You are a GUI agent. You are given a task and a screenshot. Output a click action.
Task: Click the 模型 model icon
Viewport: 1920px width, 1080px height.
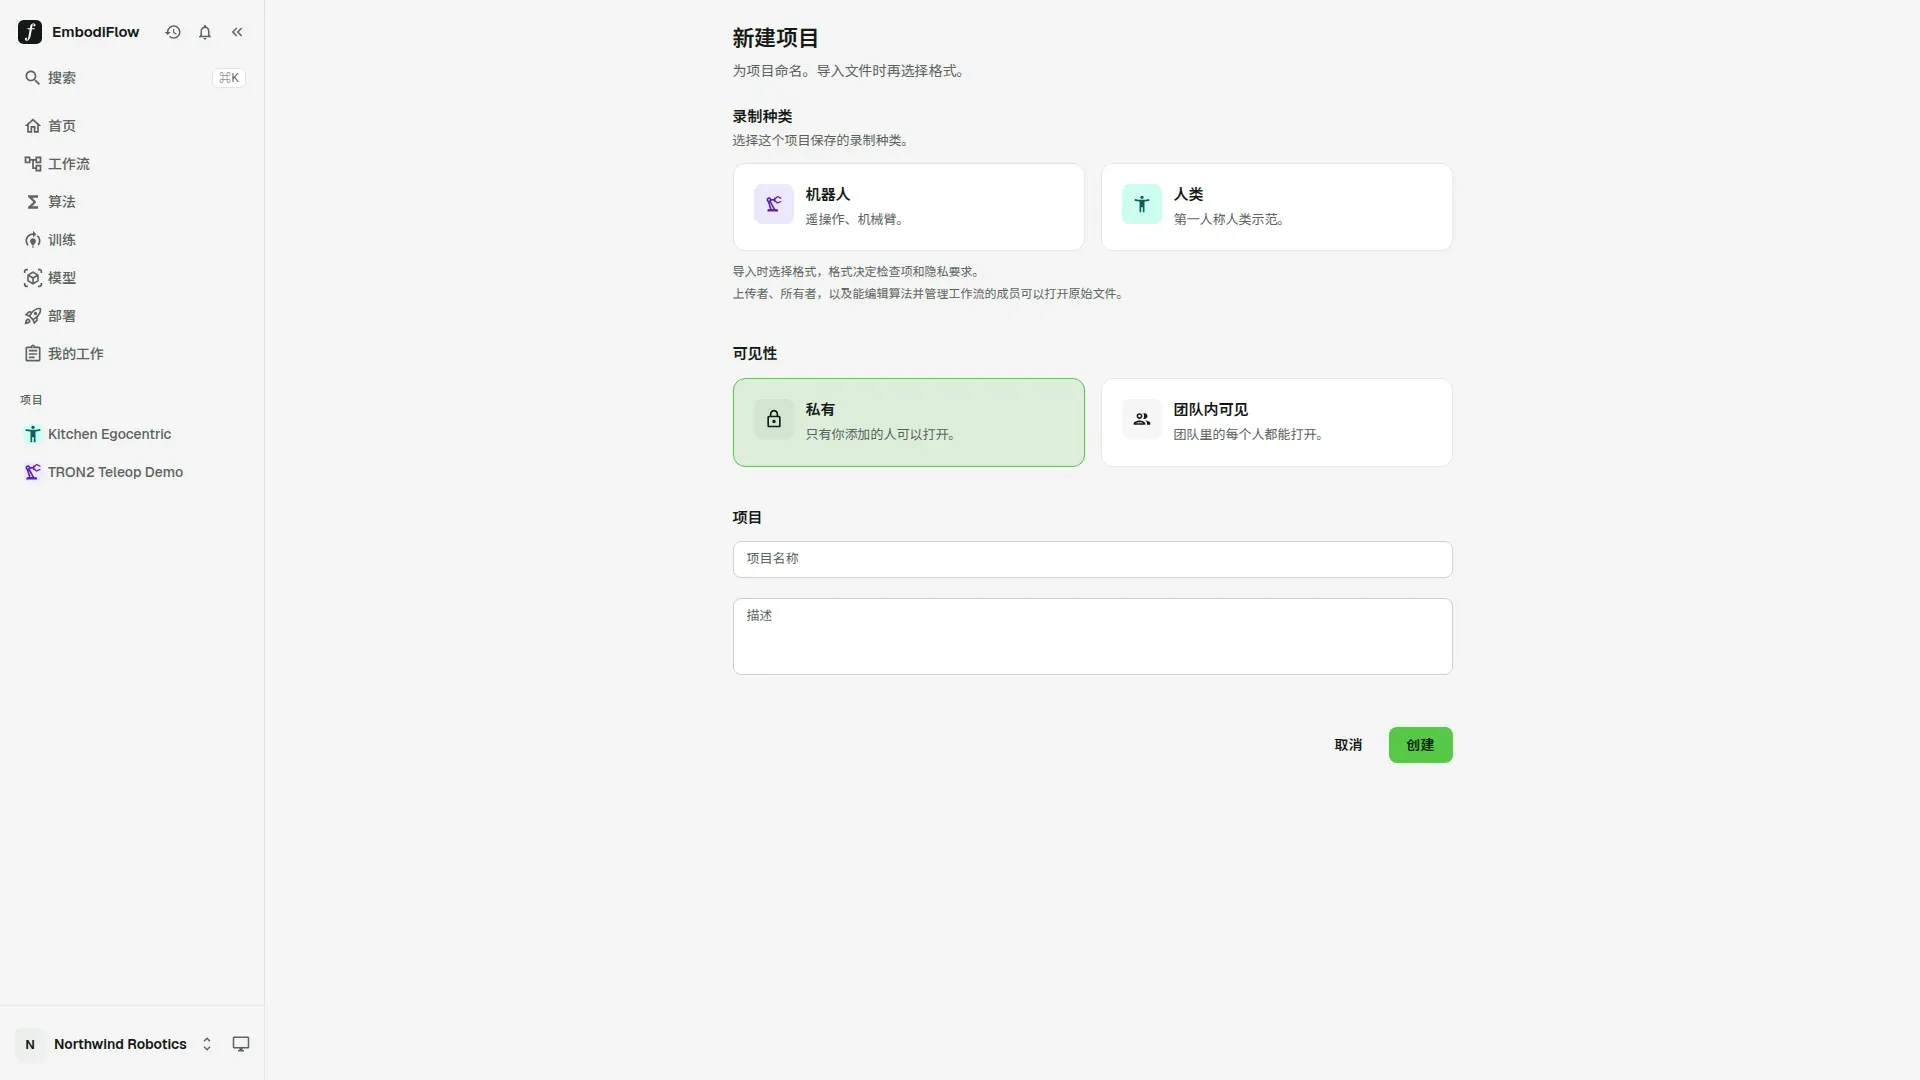click(x=33, y=278)
